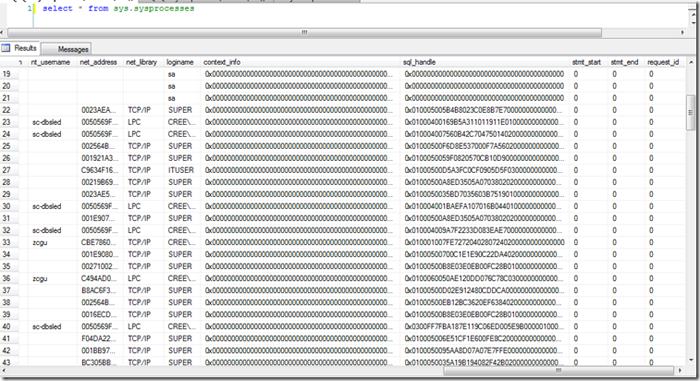Click query editor scroll left arrow
The height and width of the screenshot is (381, 700).
pyautogui.click(x=3, y=33)
